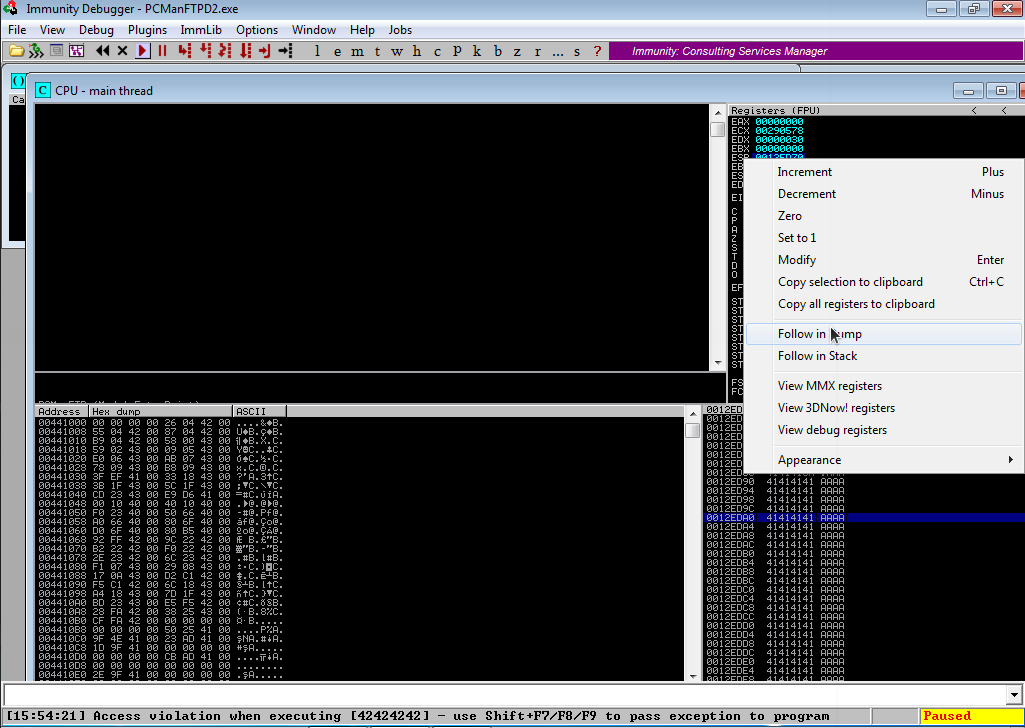Click the Address column header in dump
Viewport: 1025px width, 728px height.
click(61, 412)
